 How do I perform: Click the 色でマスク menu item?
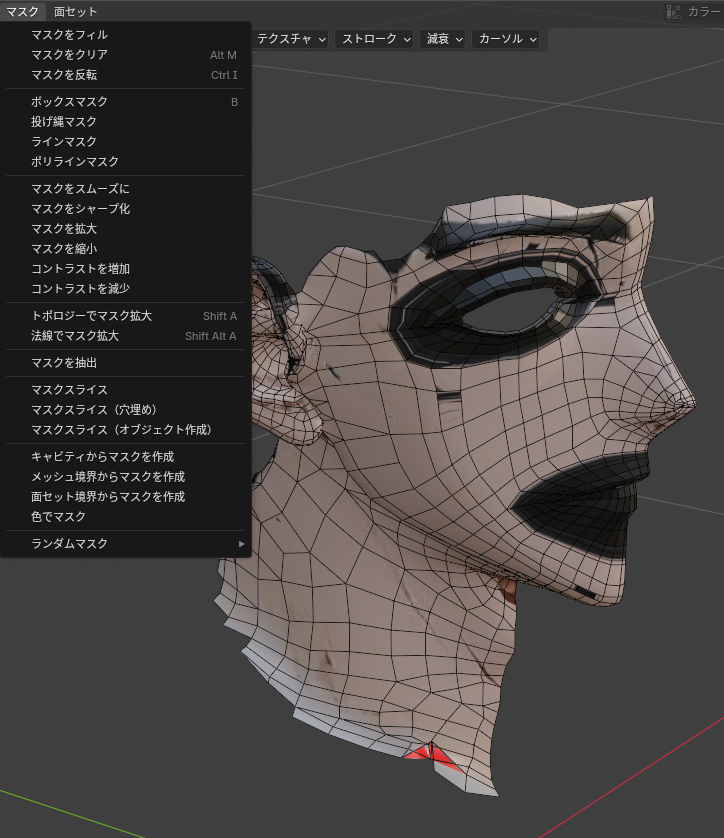click(x=59, y=517)
